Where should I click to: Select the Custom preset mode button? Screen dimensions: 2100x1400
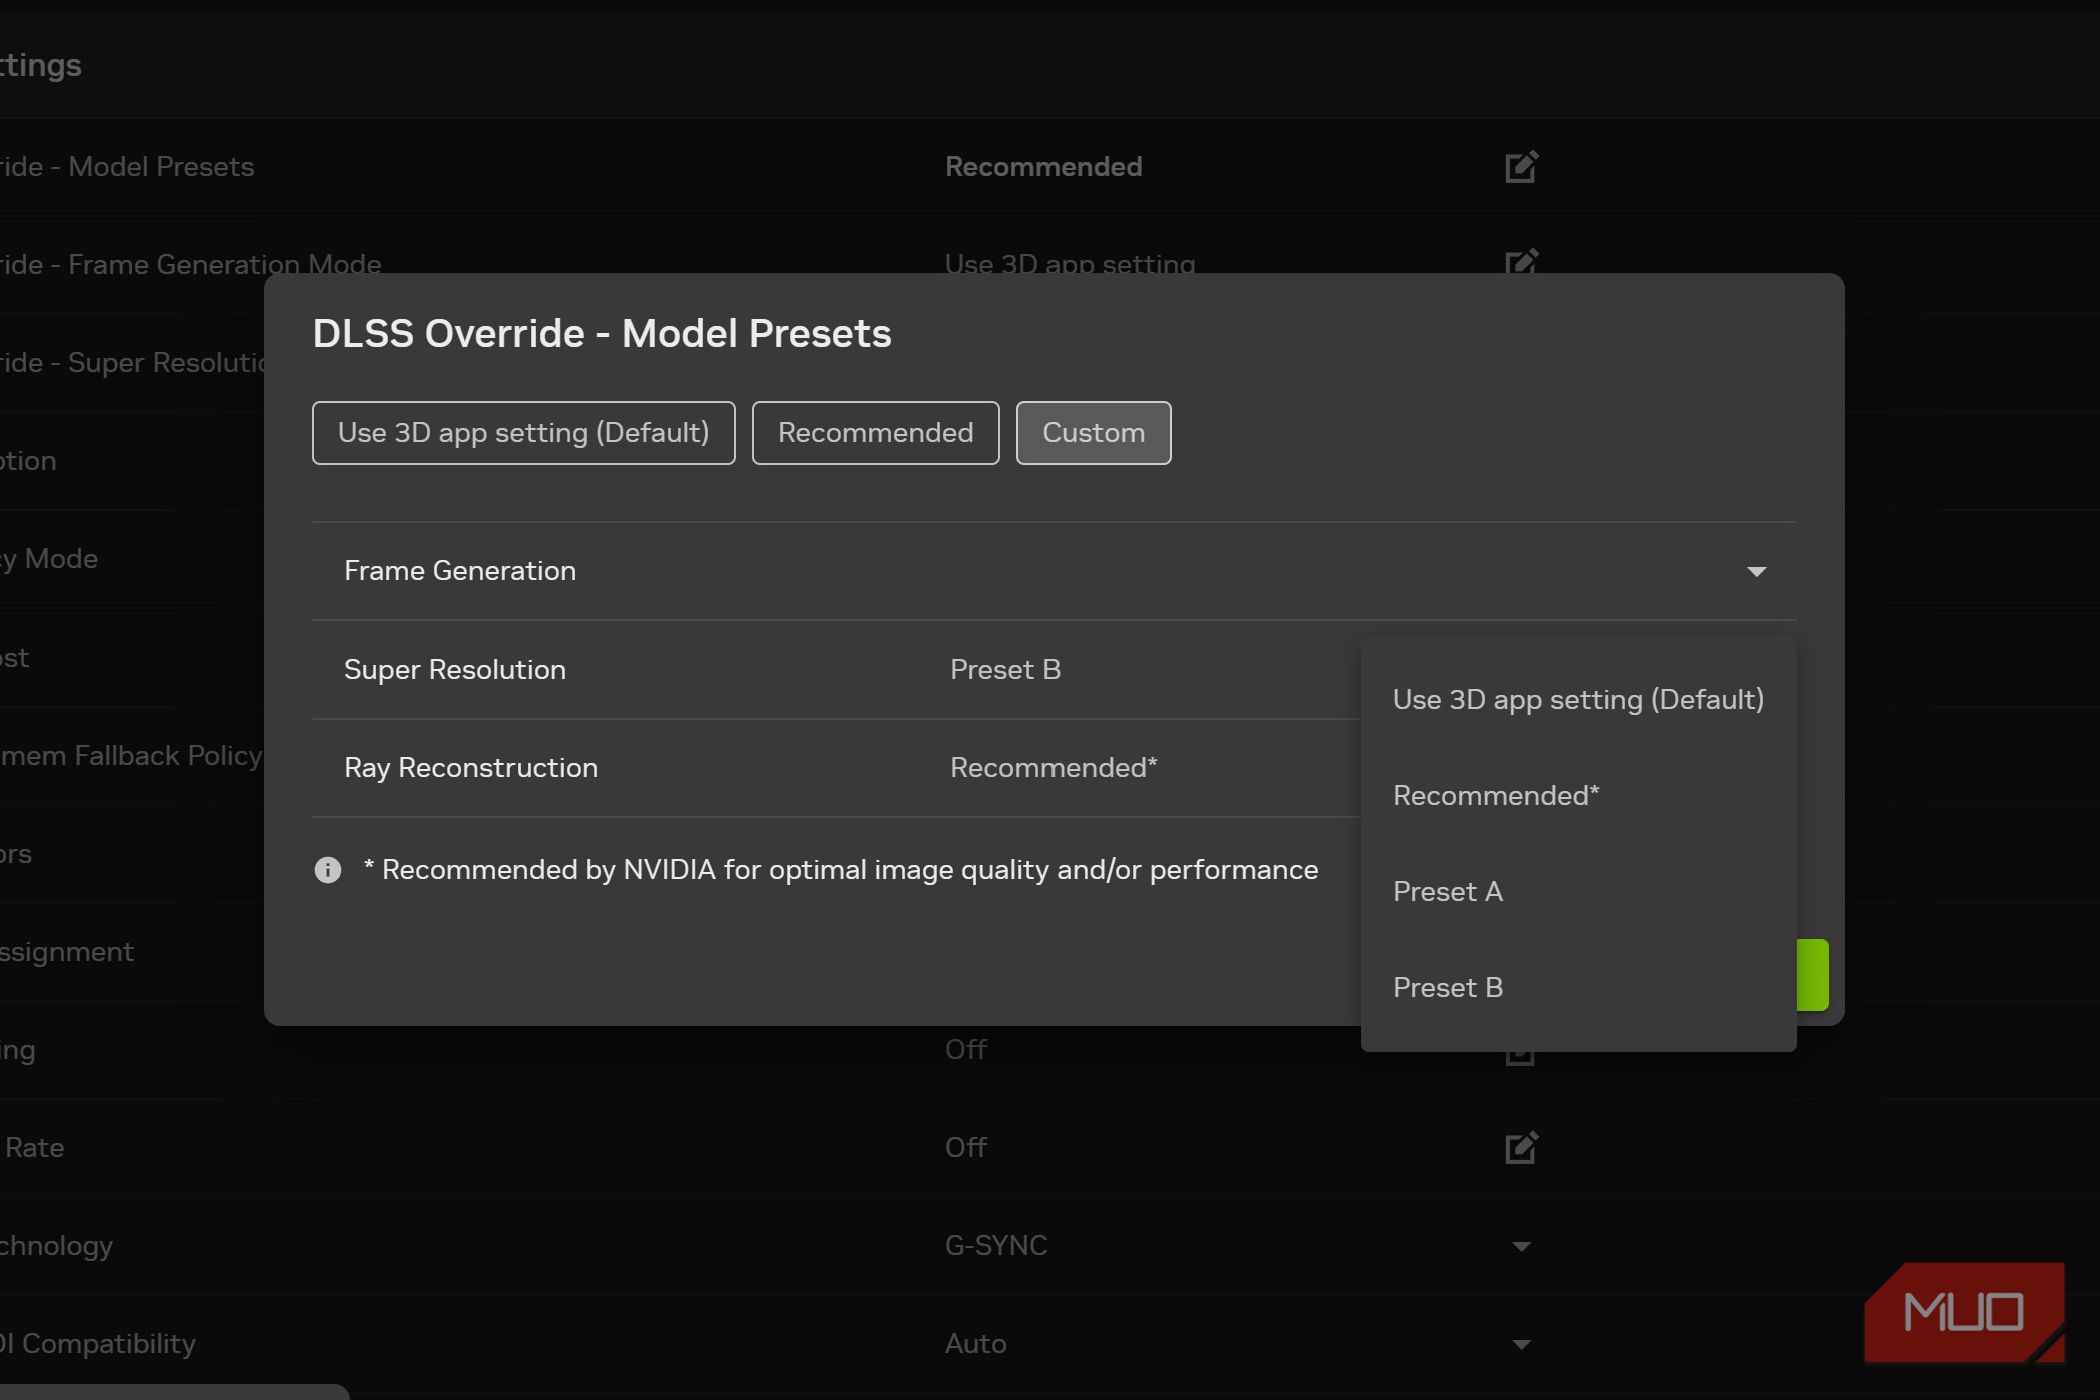tap(1093, 433)
